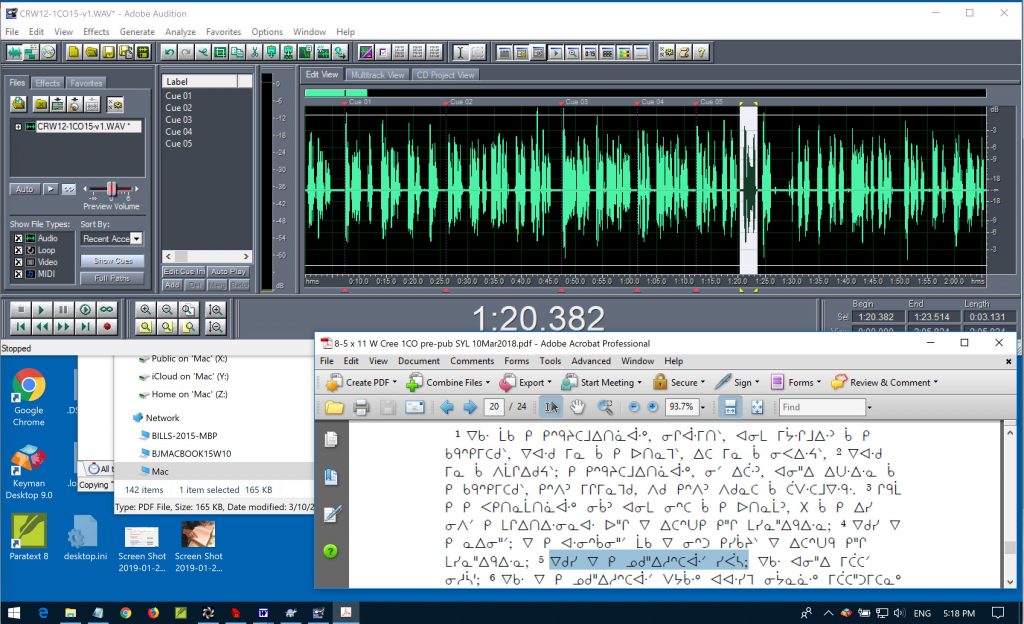Image resolution: width=1024 pixels, height=624 pixels.
Task: Click the Save file icon in Audition toolbar
Action: (x=108, y=52)
